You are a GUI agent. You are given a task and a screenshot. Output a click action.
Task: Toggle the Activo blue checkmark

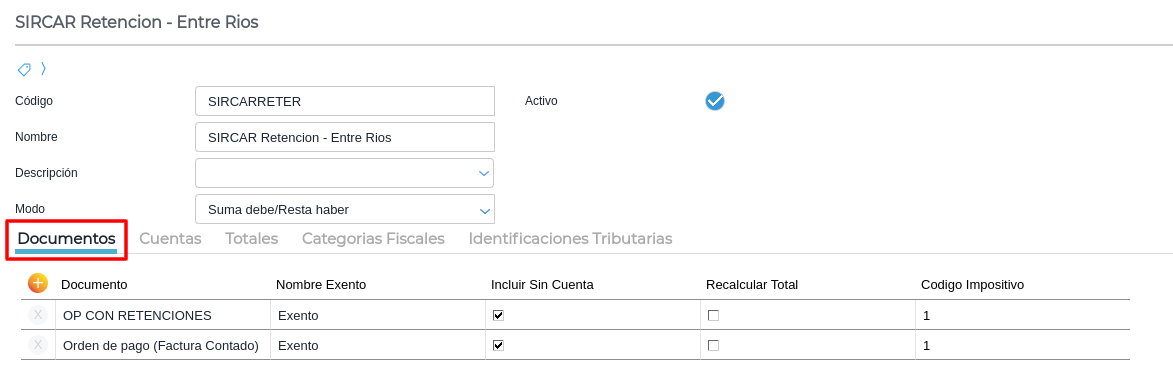pyautogui.click(x=714, y=101)
